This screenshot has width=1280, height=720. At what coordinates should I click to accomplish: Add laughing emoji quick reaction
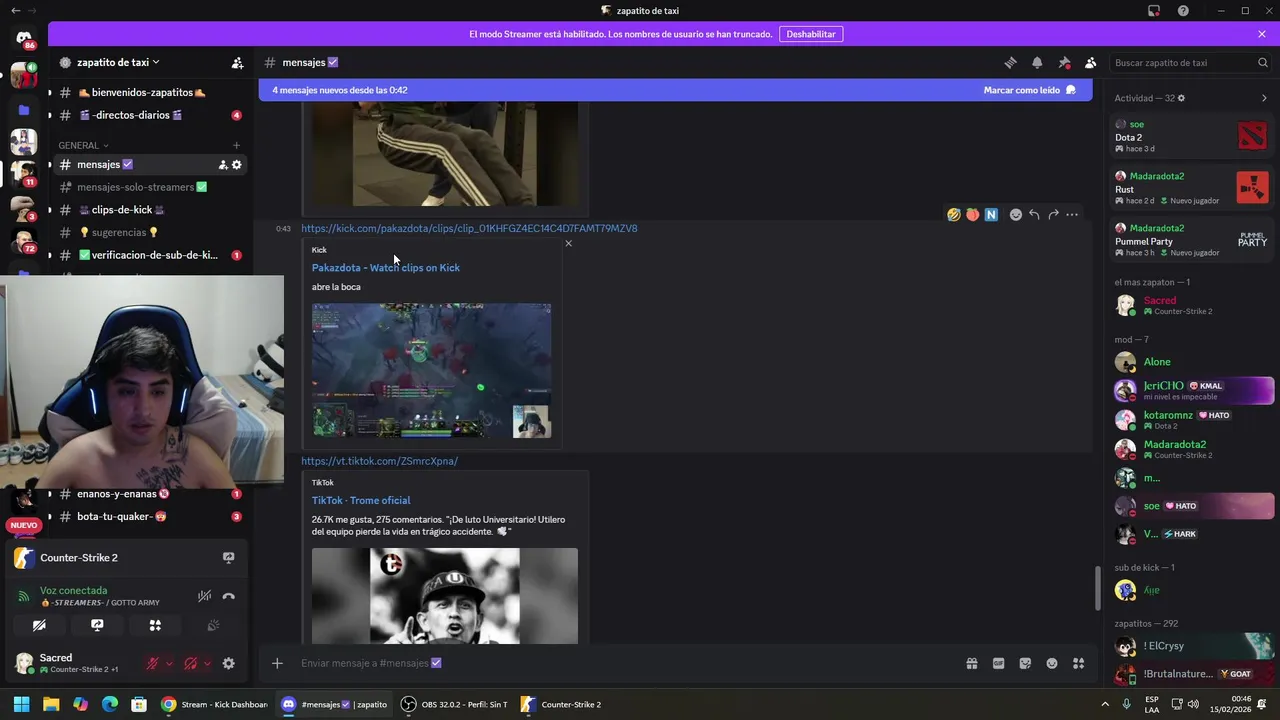point(953,214)
